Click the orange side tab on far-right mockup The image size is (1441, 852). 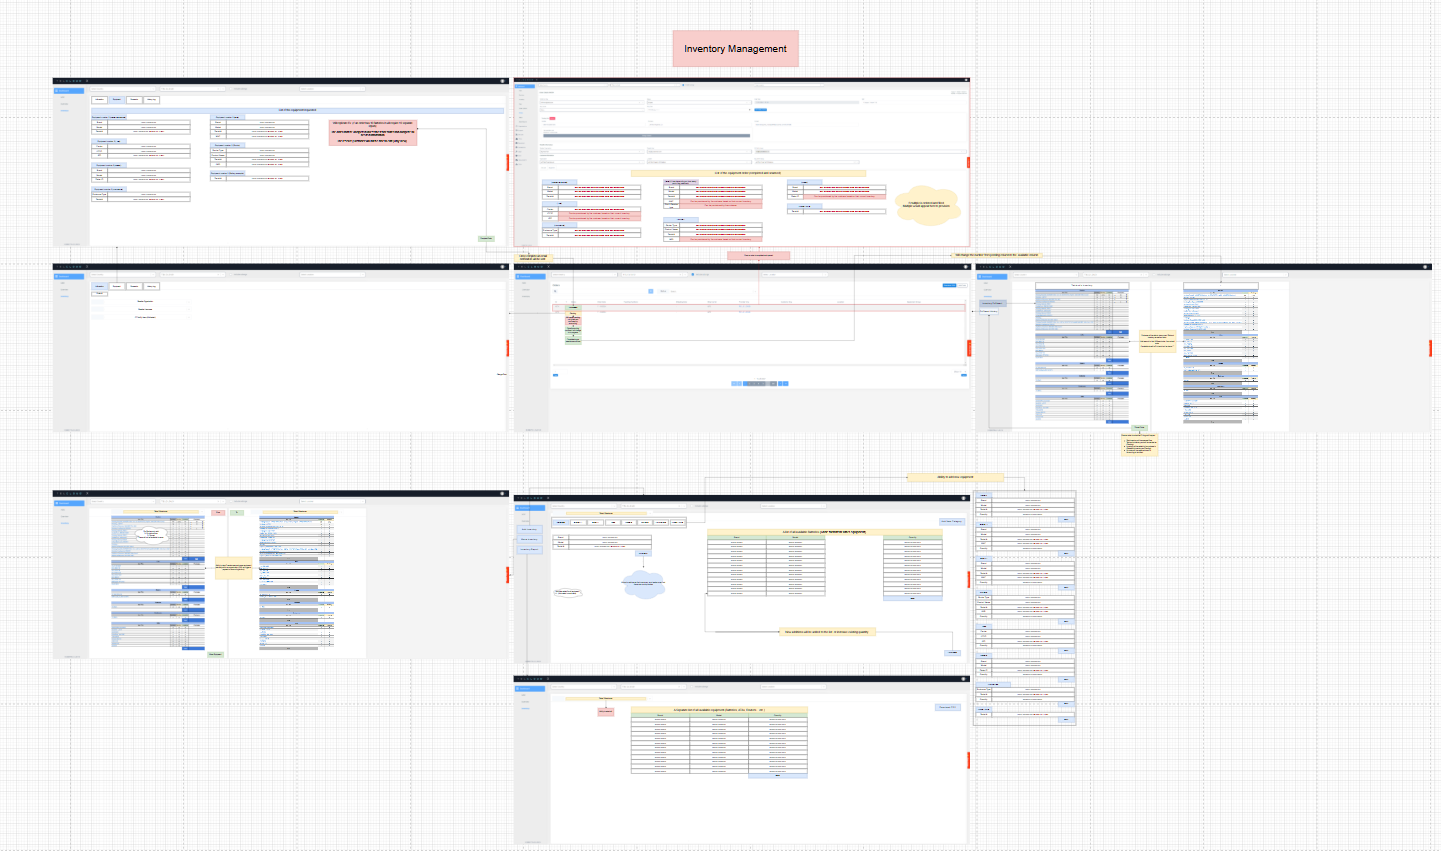point(1430,347)
